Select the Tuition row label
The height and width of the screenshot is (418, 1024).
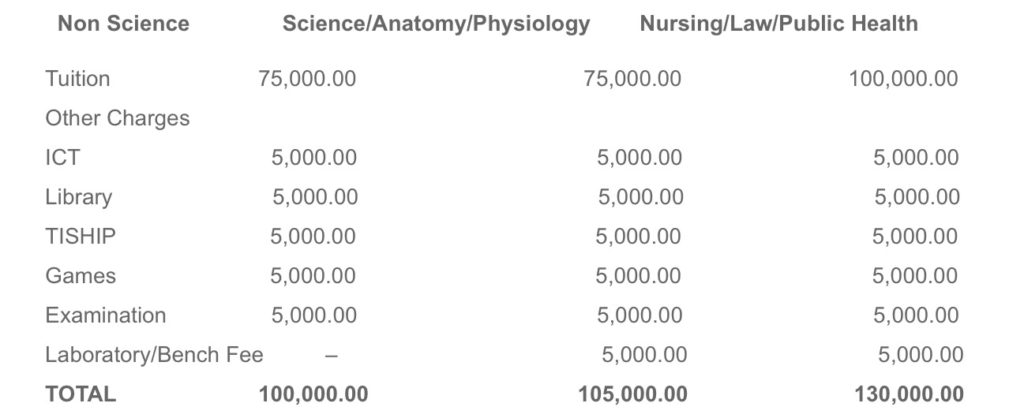coord(78,78)
